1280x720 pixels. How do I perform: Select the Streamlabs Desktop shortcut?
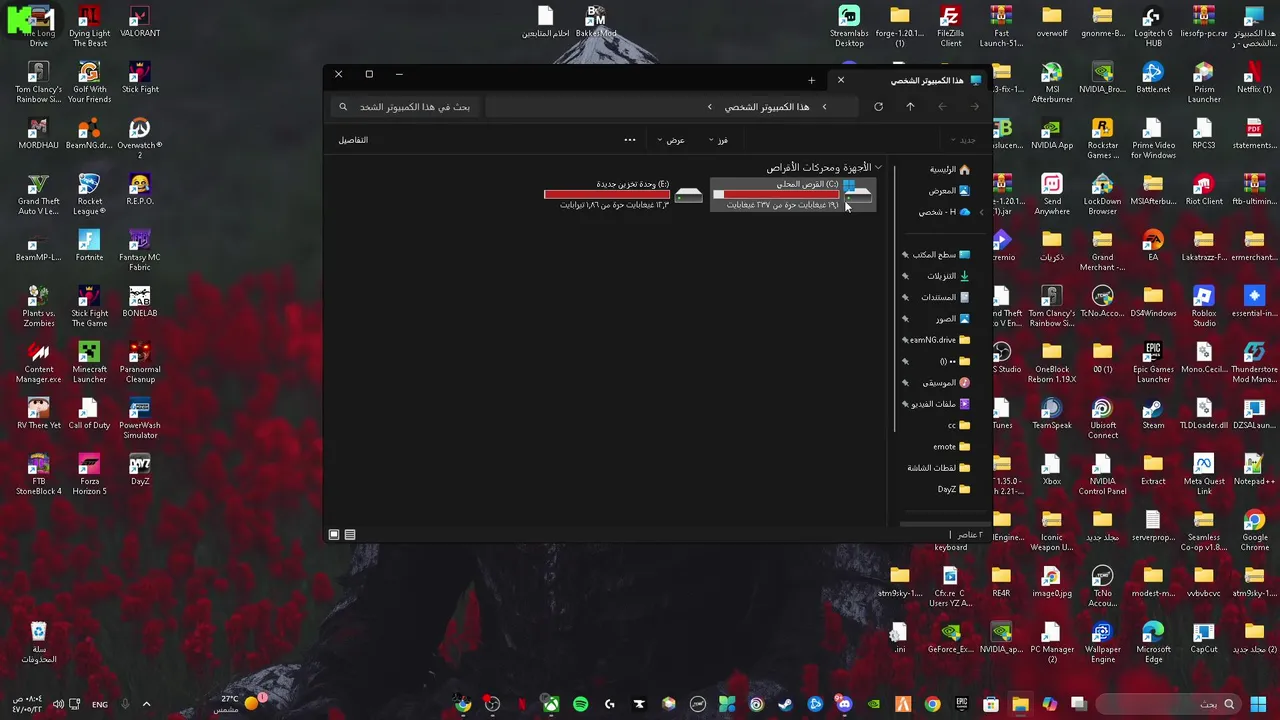(x=849, y=26)
